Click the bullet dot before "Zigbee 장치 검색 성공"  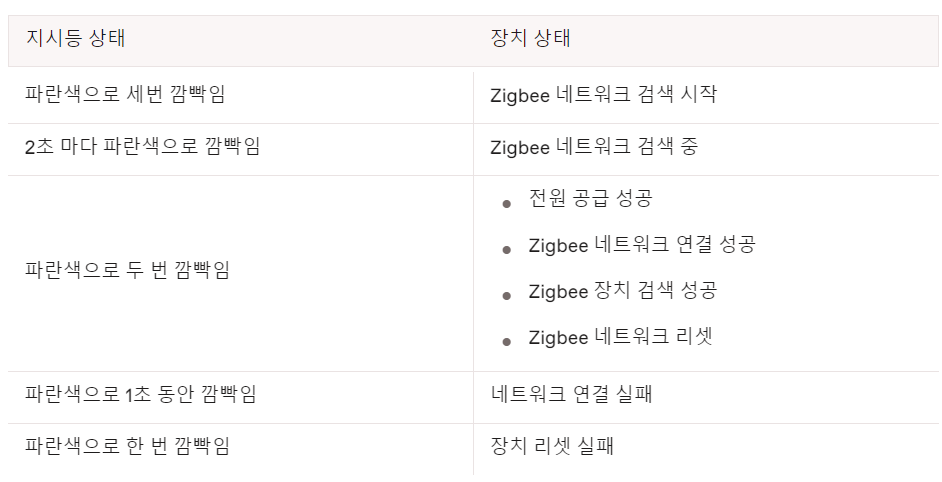point(507,295)
